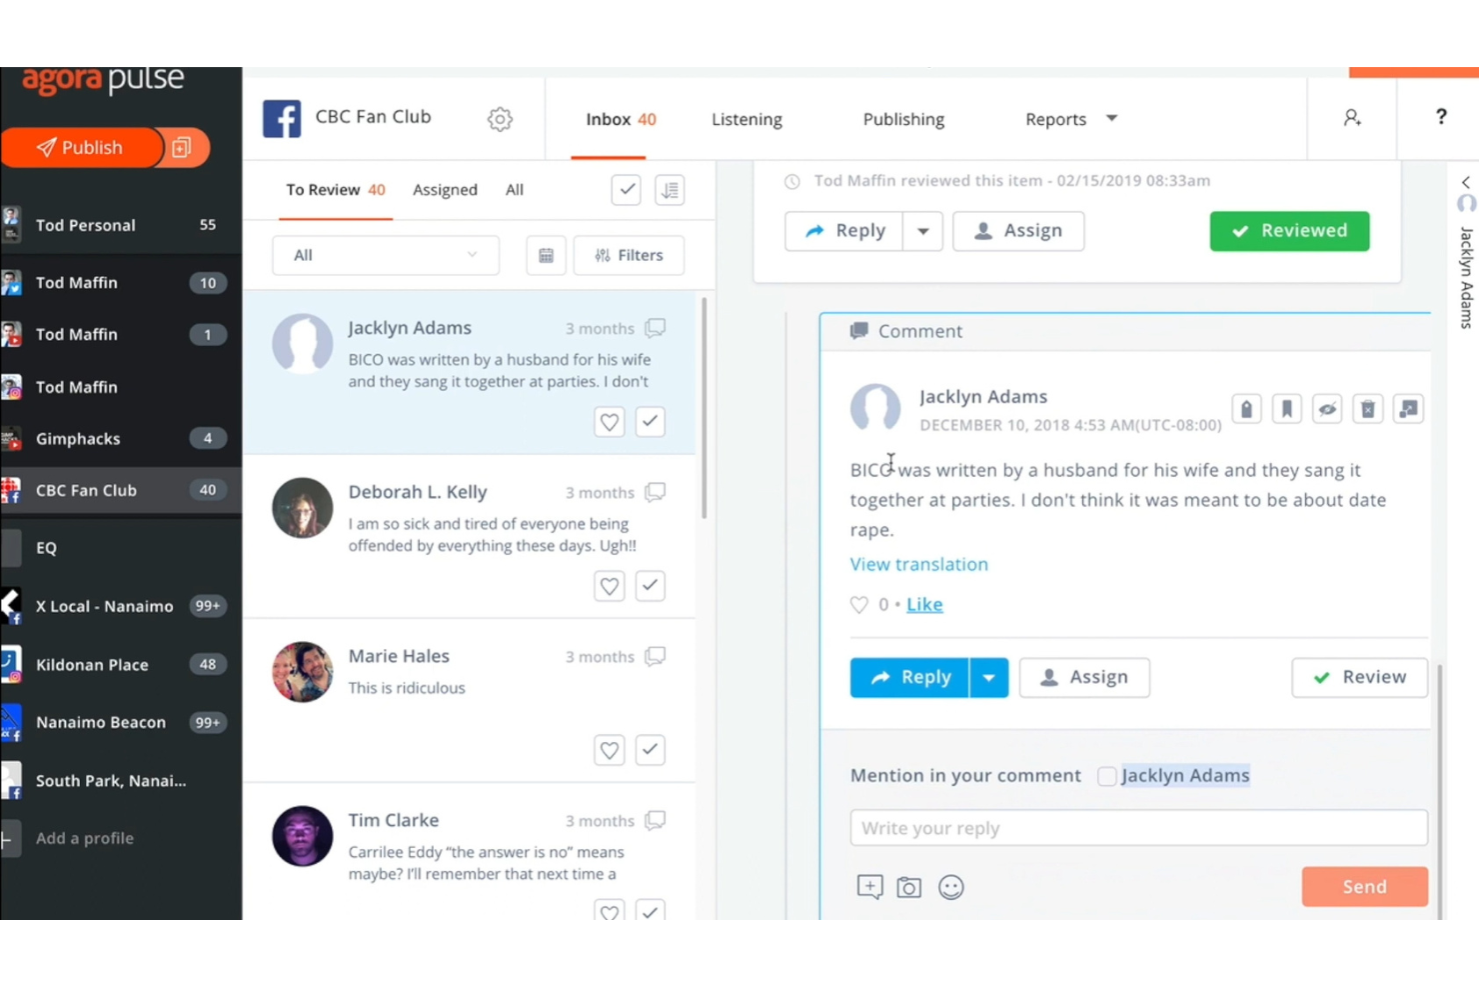Enable the Jacklyn Adams mention checkbox
This screenshot has width=1480, height=987.
point(1107,775)
